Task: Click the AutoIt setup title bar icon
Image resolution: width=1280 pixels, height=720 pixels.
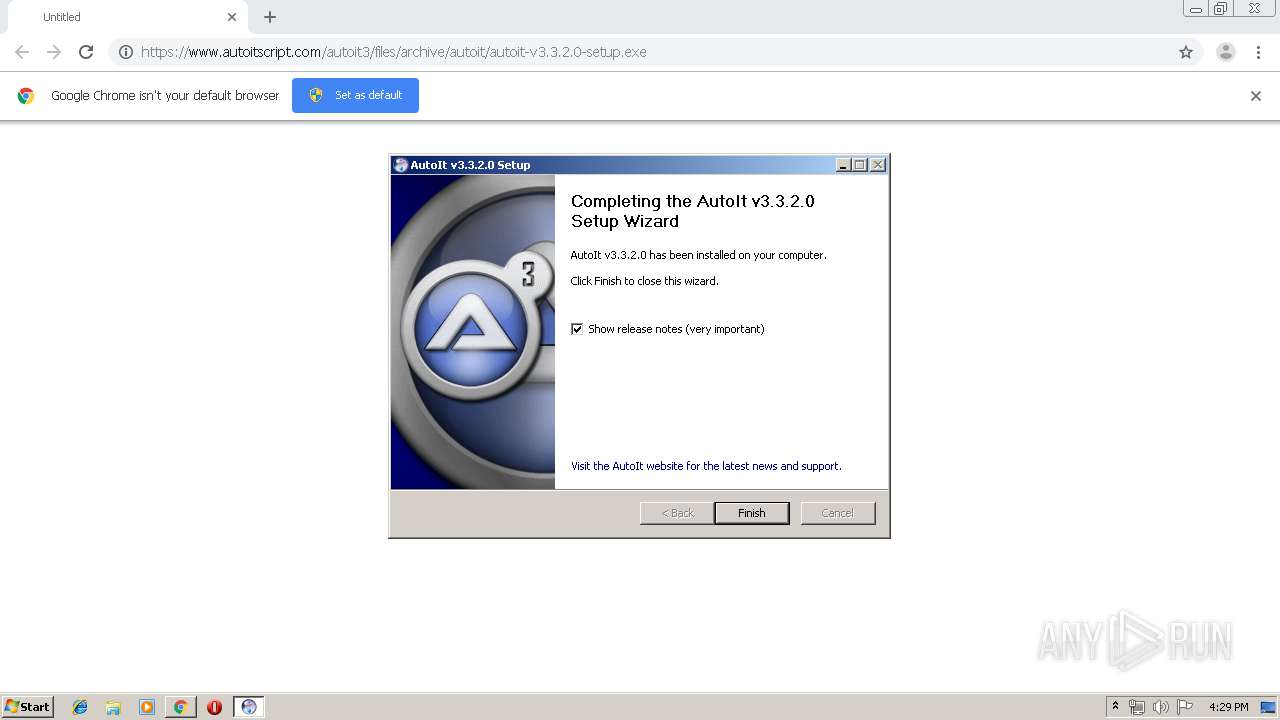Action: pyautogui.click(x=401, y=165)
